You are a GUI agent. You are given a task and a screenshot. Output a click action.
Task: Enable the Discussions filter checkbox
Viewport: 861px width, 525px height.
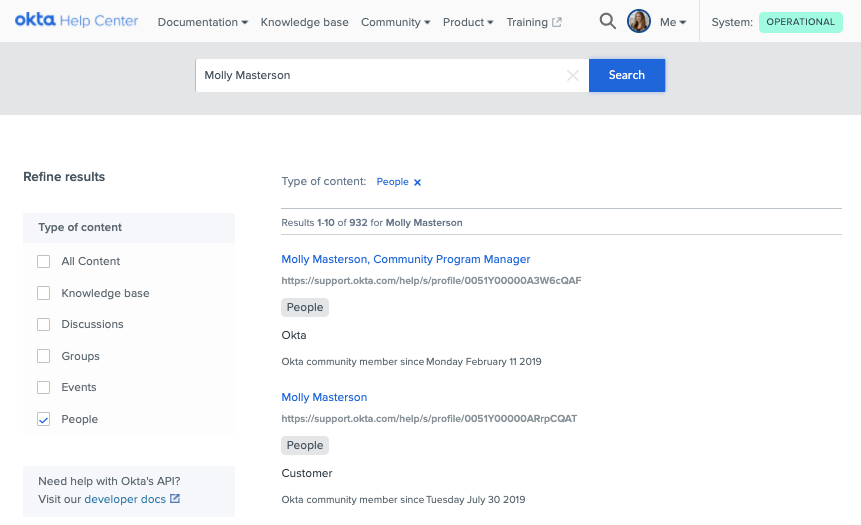point(43,324)
